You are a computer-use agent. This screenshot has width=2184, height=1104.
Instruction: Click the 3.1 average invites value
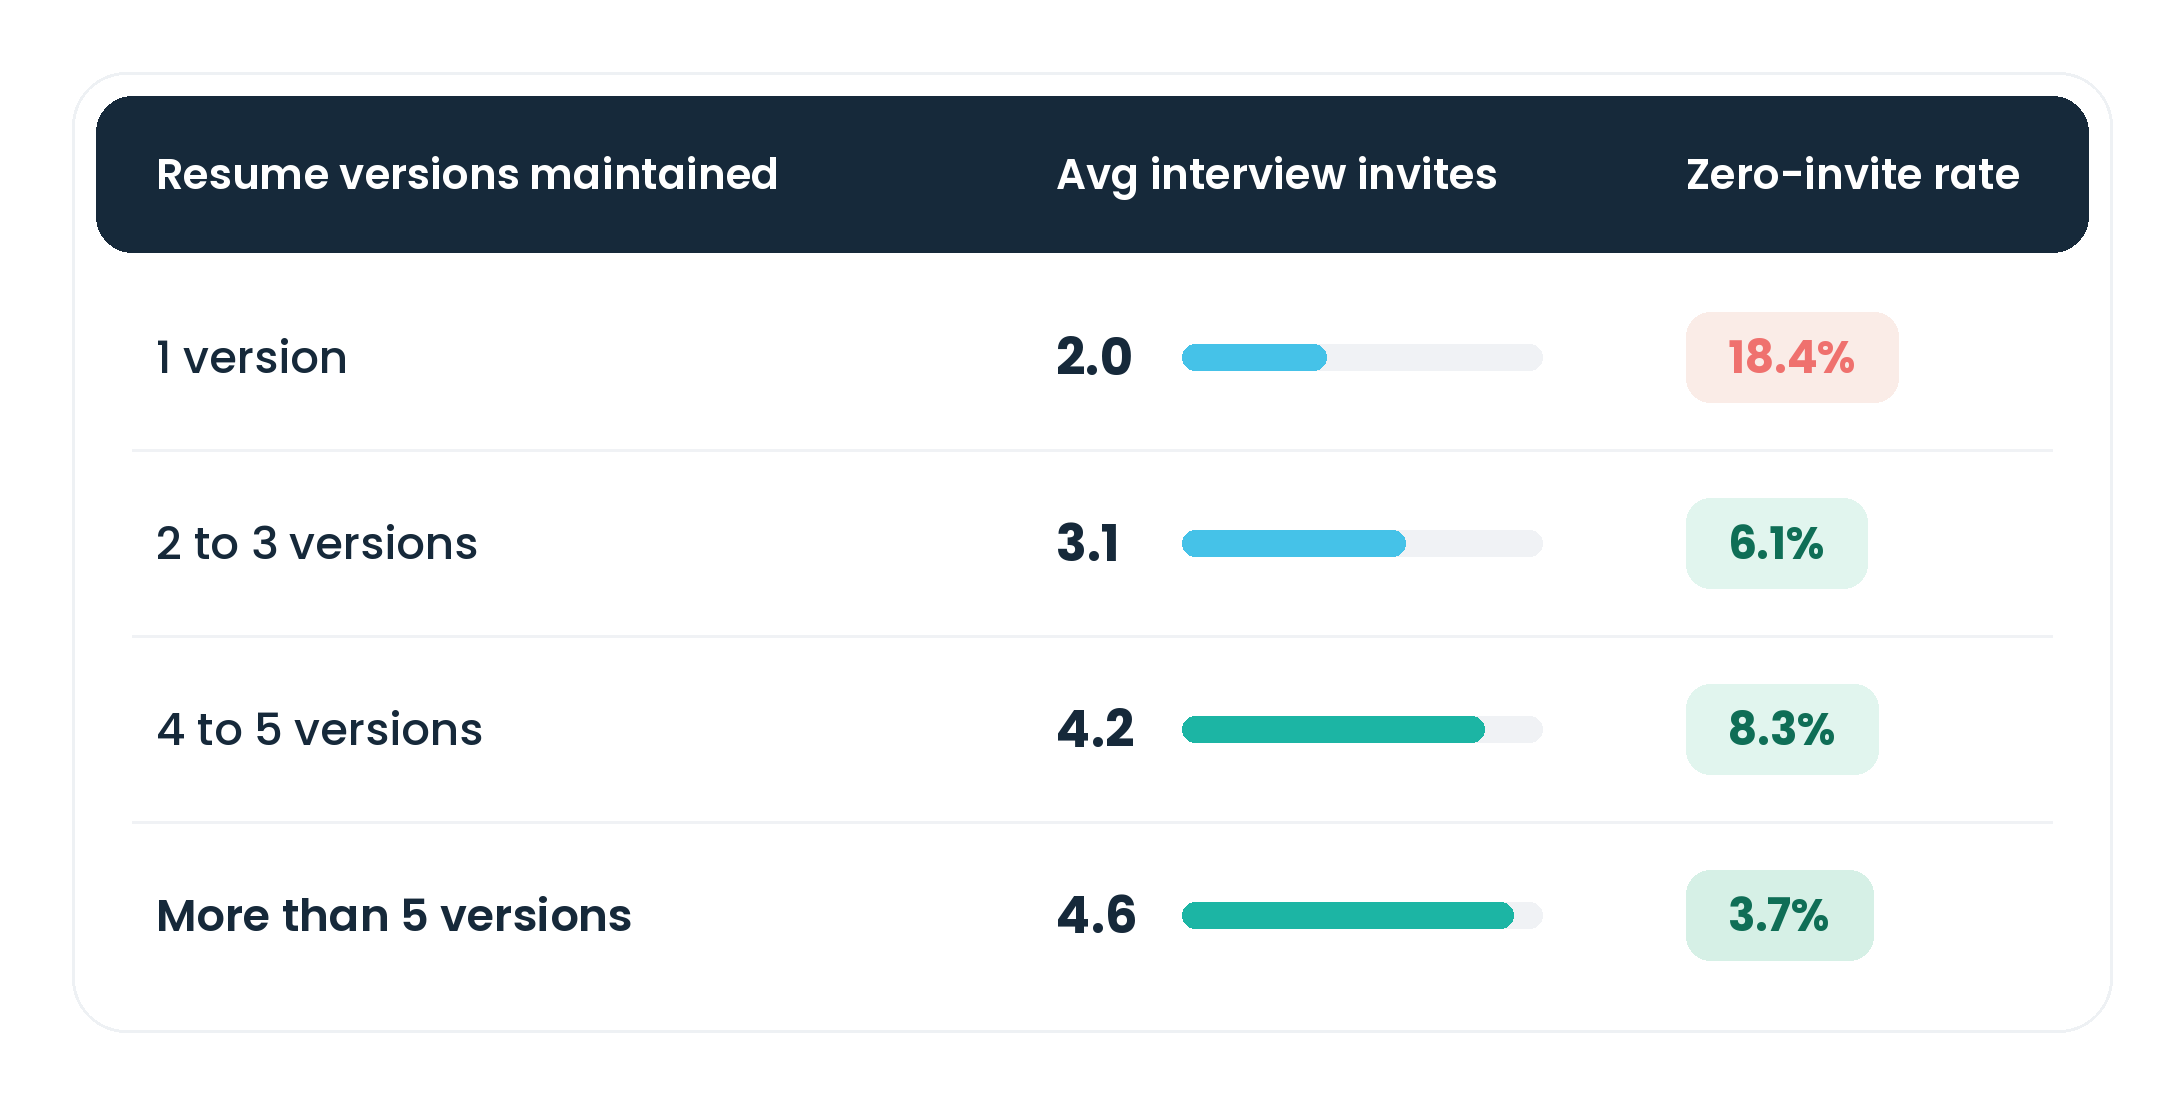pos(1088,543)
